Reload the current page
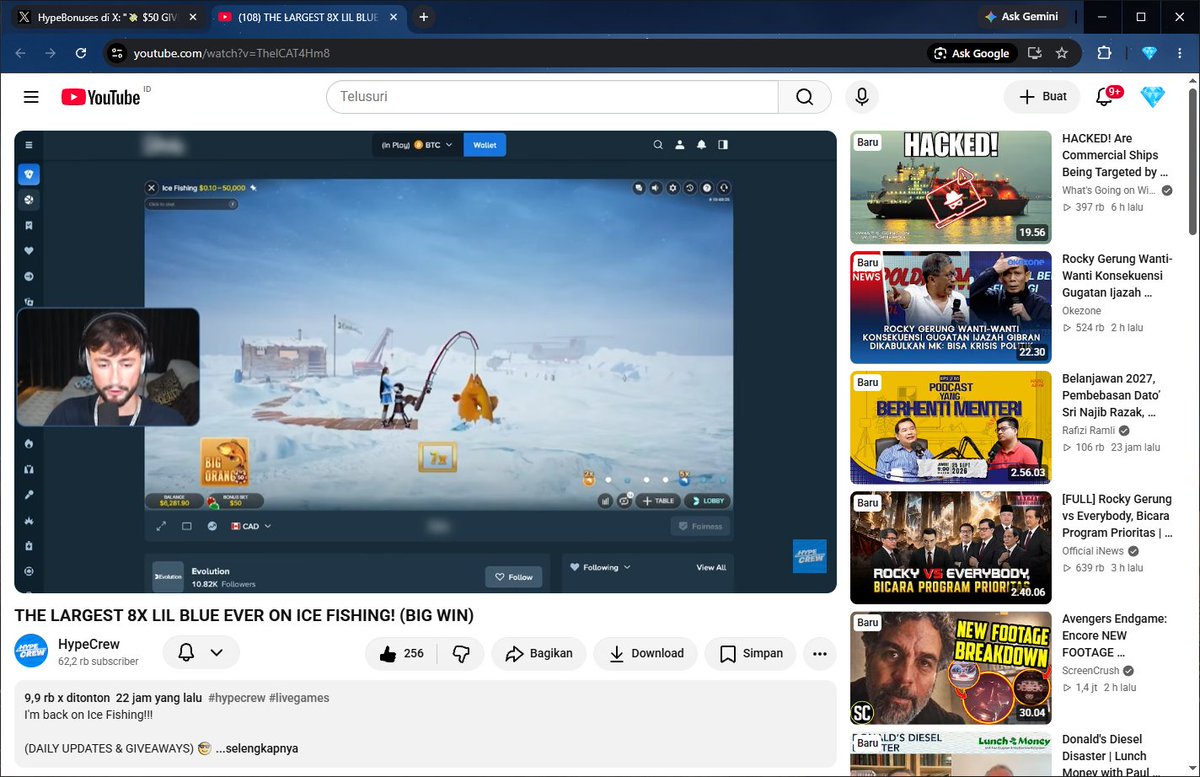 pyautogui.click(x=81, y=53)
